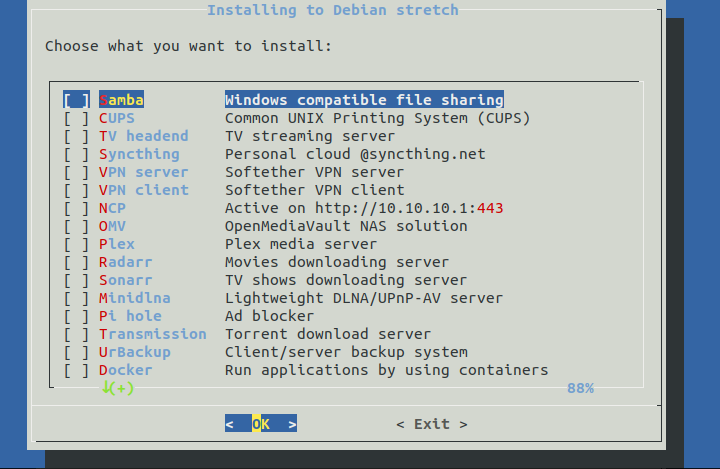720x469 pixels.
Task: Click 'OpenMediaVault NAS solution' description
Action: click(346, 226)
